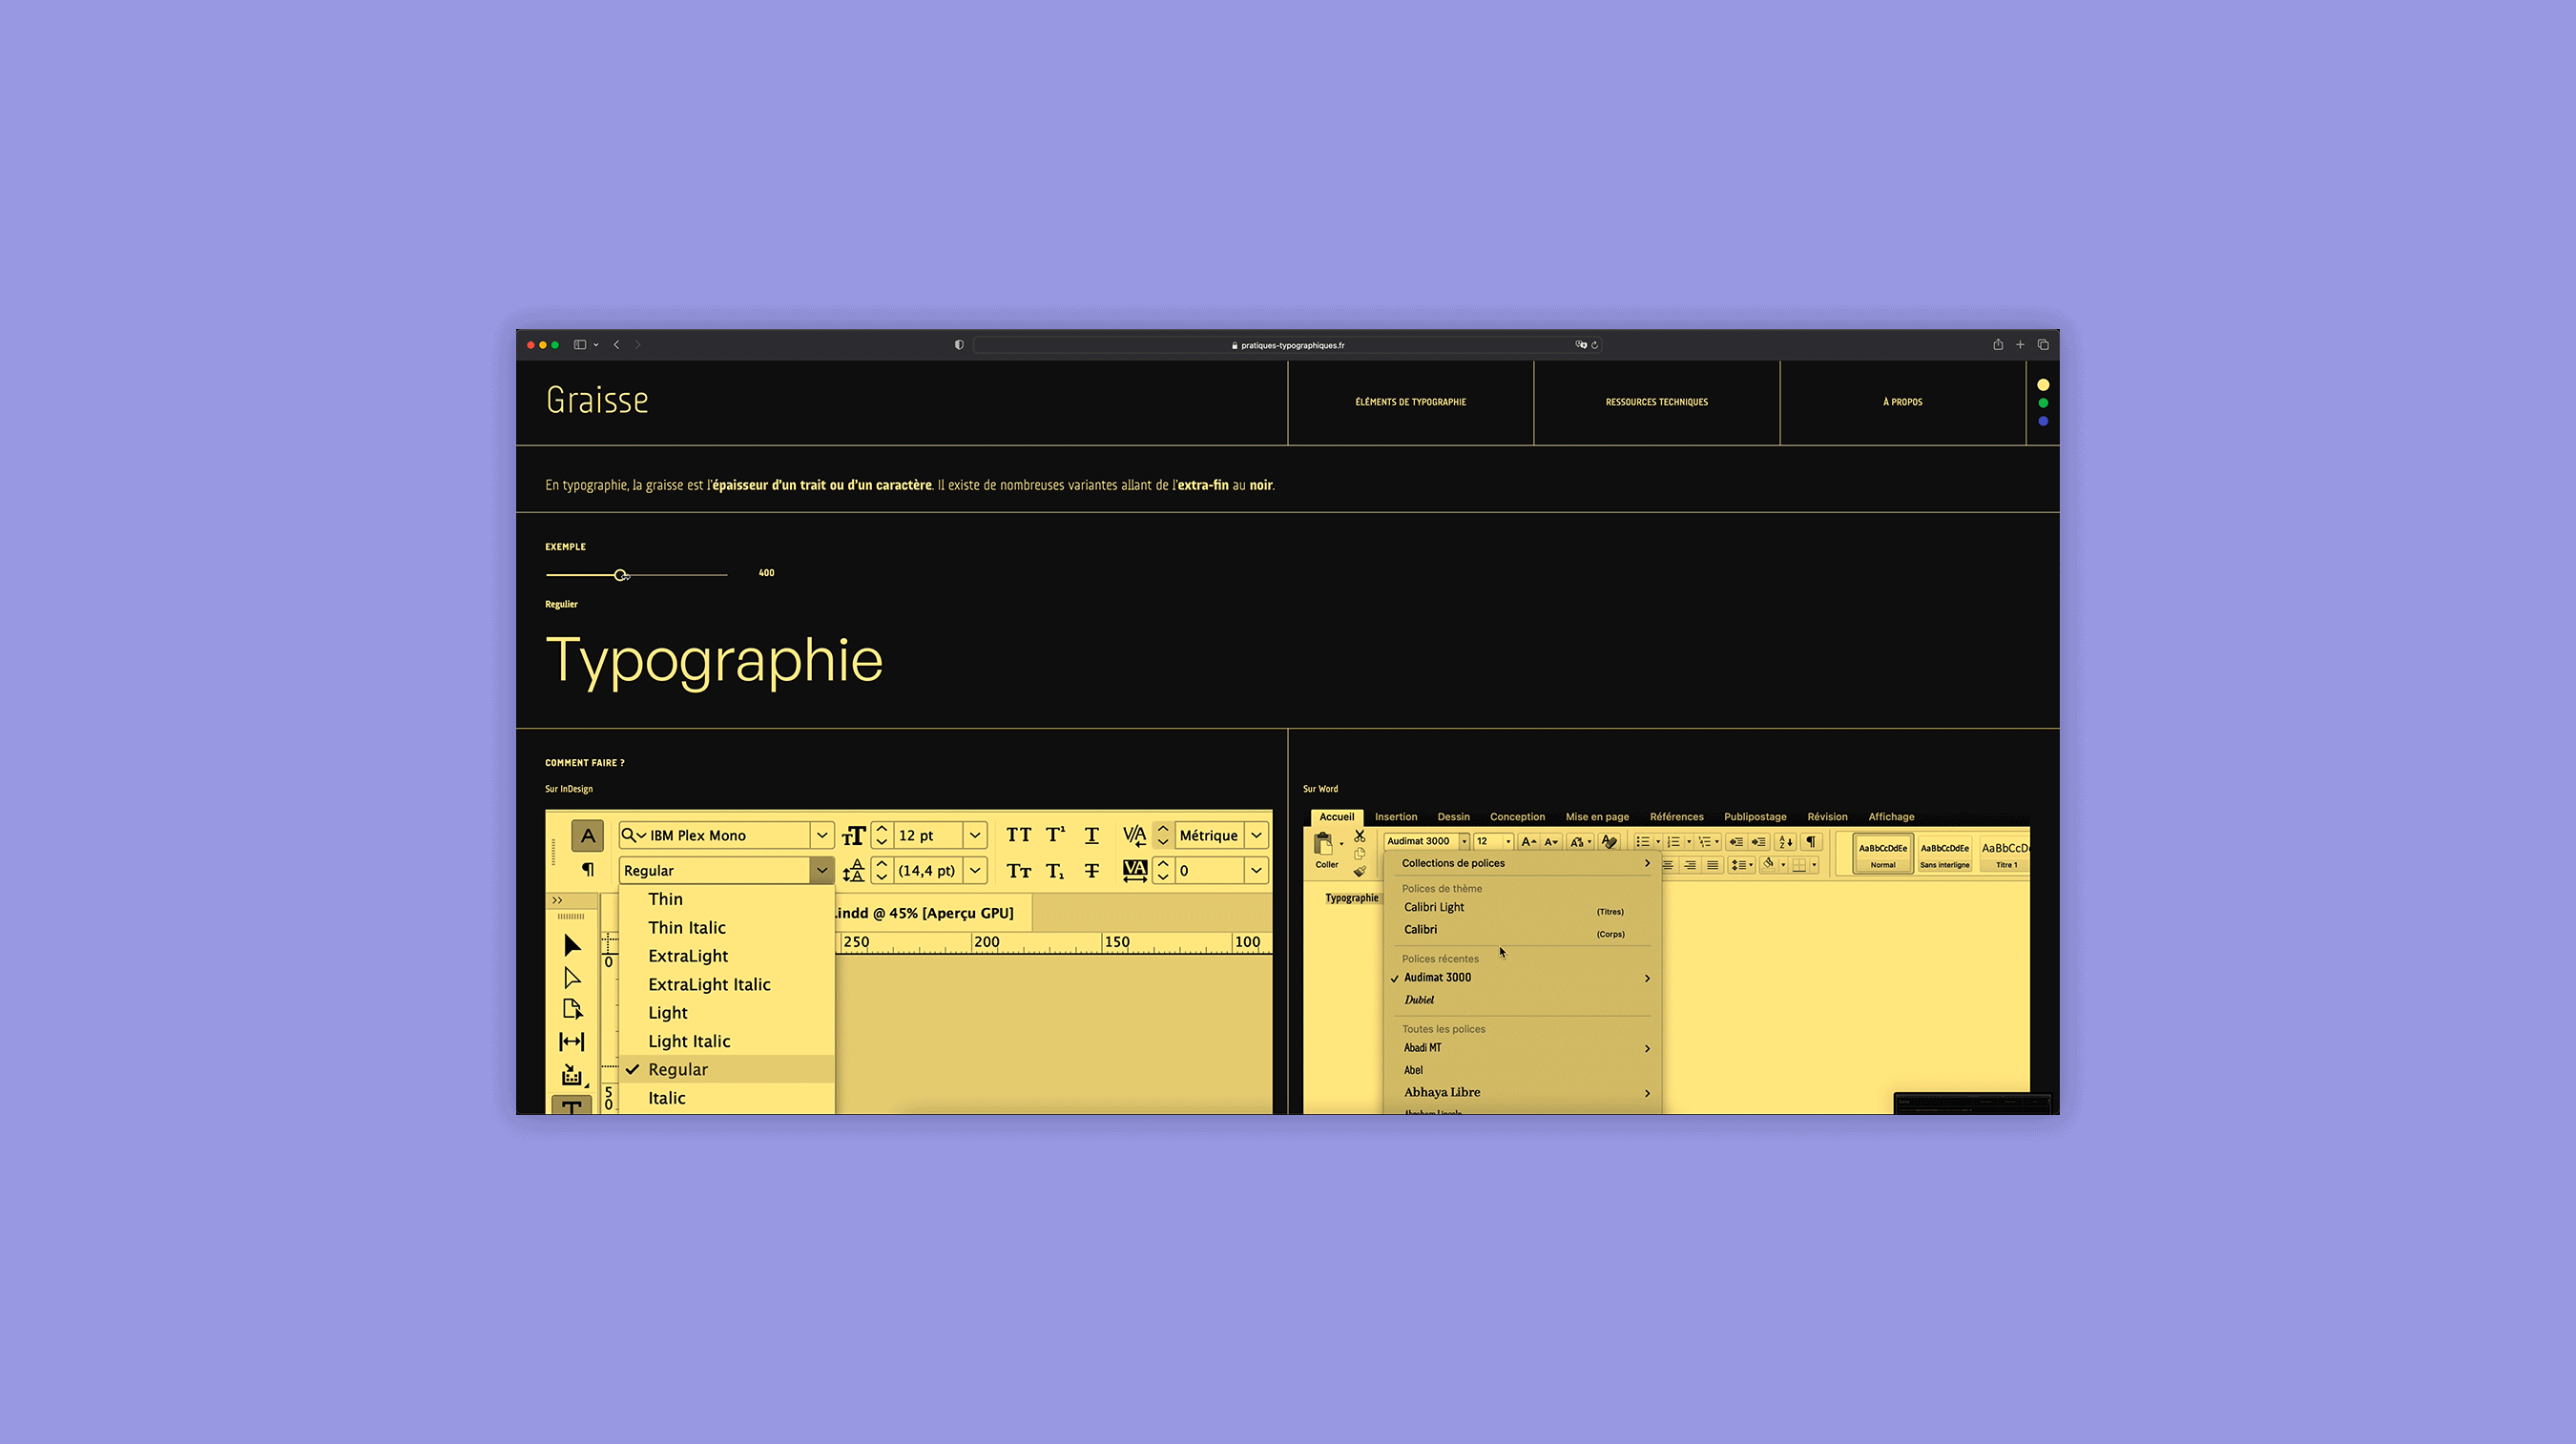Open the Regular font style dropdown arrow
This screenshot has height=1444, width=2576.
(822, 871)
